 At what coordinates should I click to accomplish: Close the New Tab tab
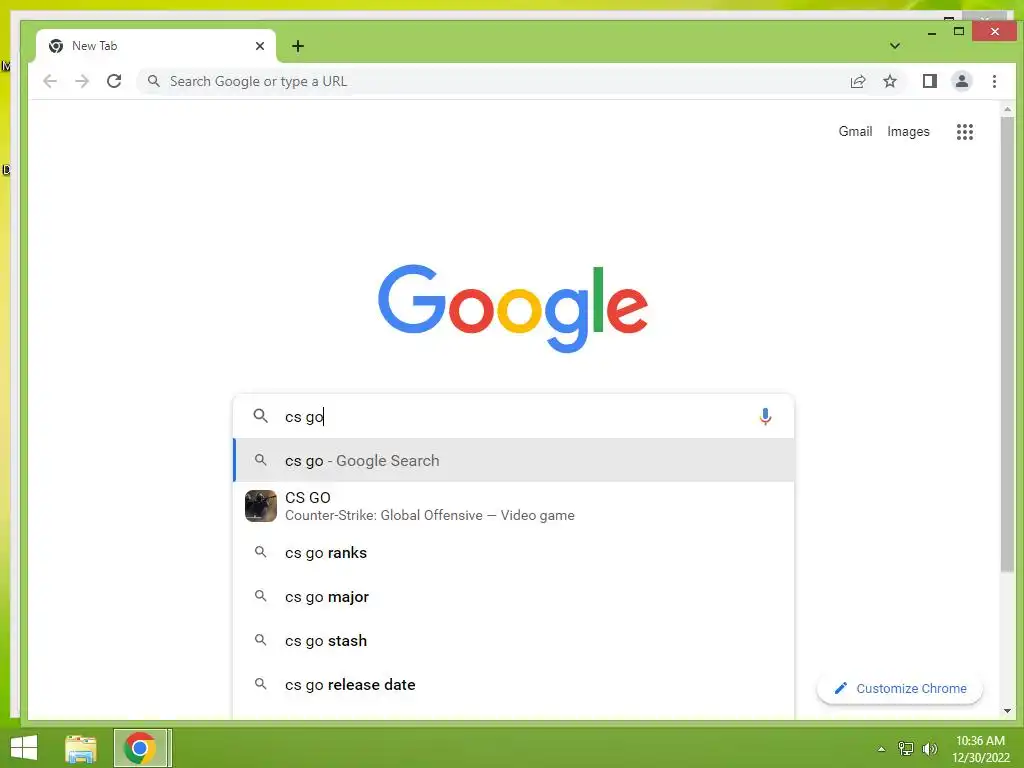click(x=260, y=46)
